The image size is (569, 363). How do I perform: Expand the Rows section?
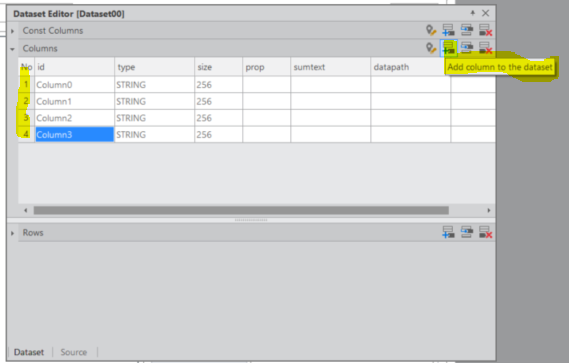click(x=12, y=233)
